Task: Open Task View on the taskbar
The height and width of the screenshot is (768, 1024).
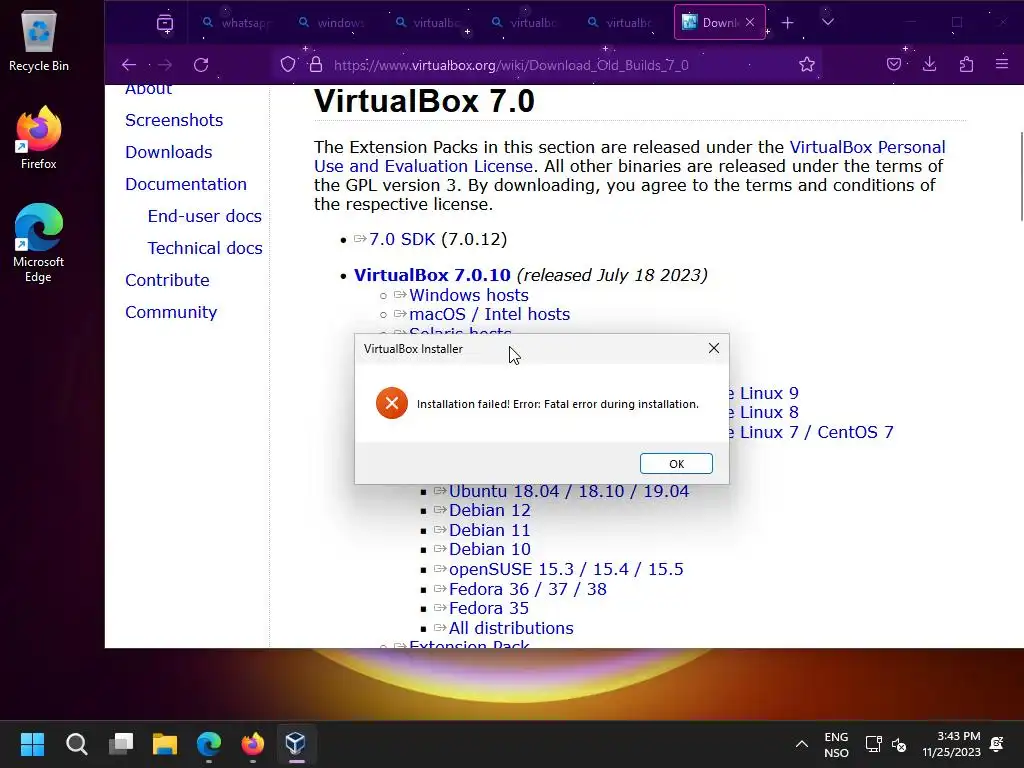Action: click(121, 744)
